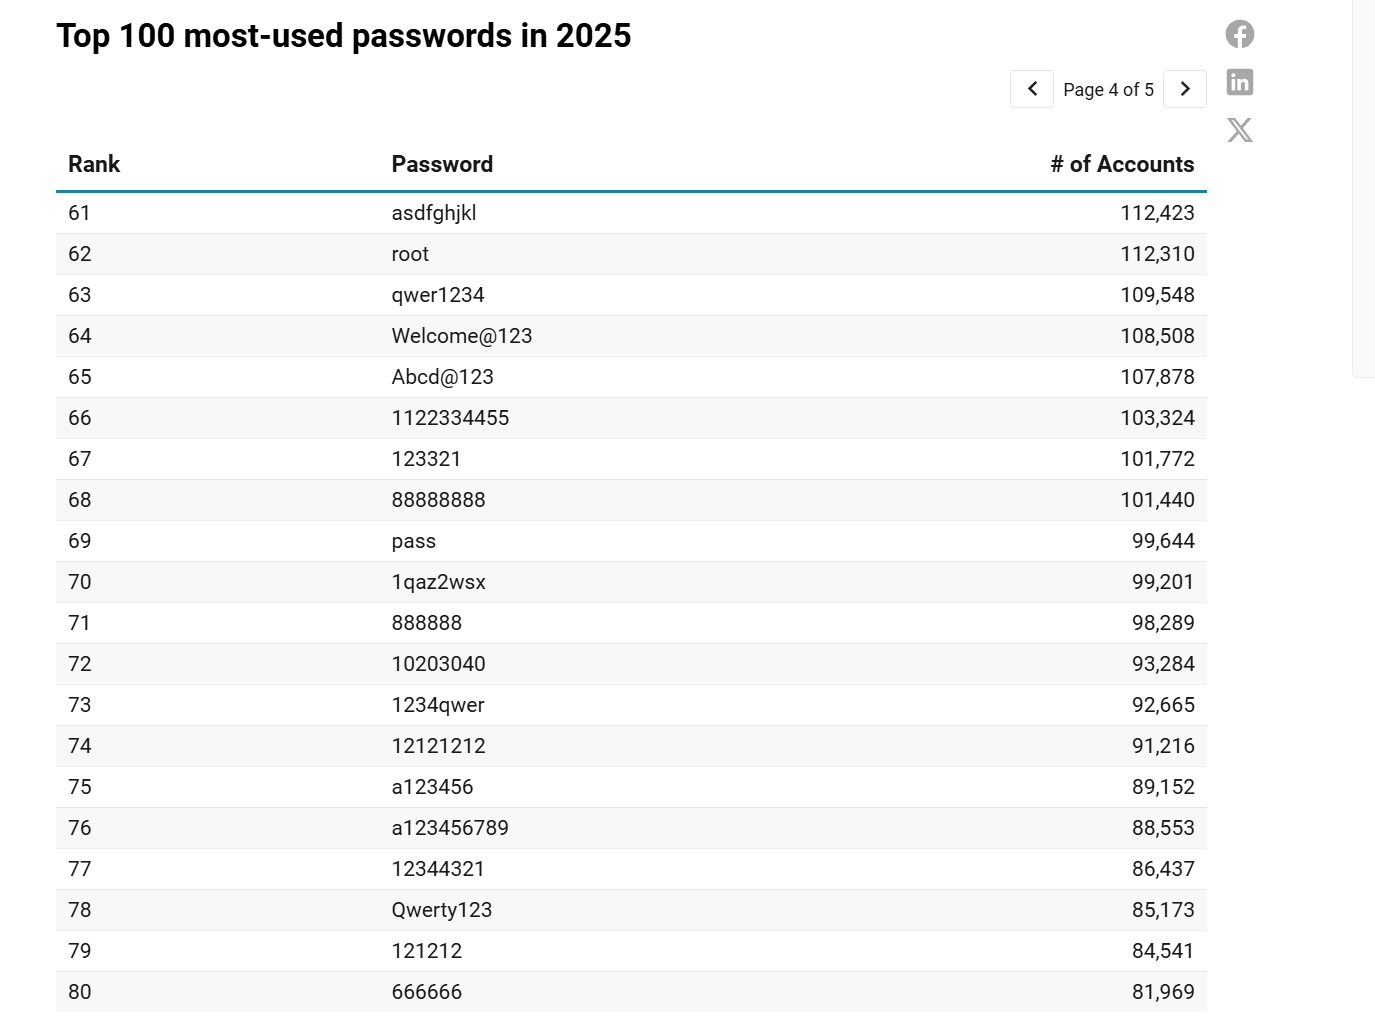The height and width of the screenshot is (1036, 1375).
Task: Click the page title heading
Action: point(344,36)
